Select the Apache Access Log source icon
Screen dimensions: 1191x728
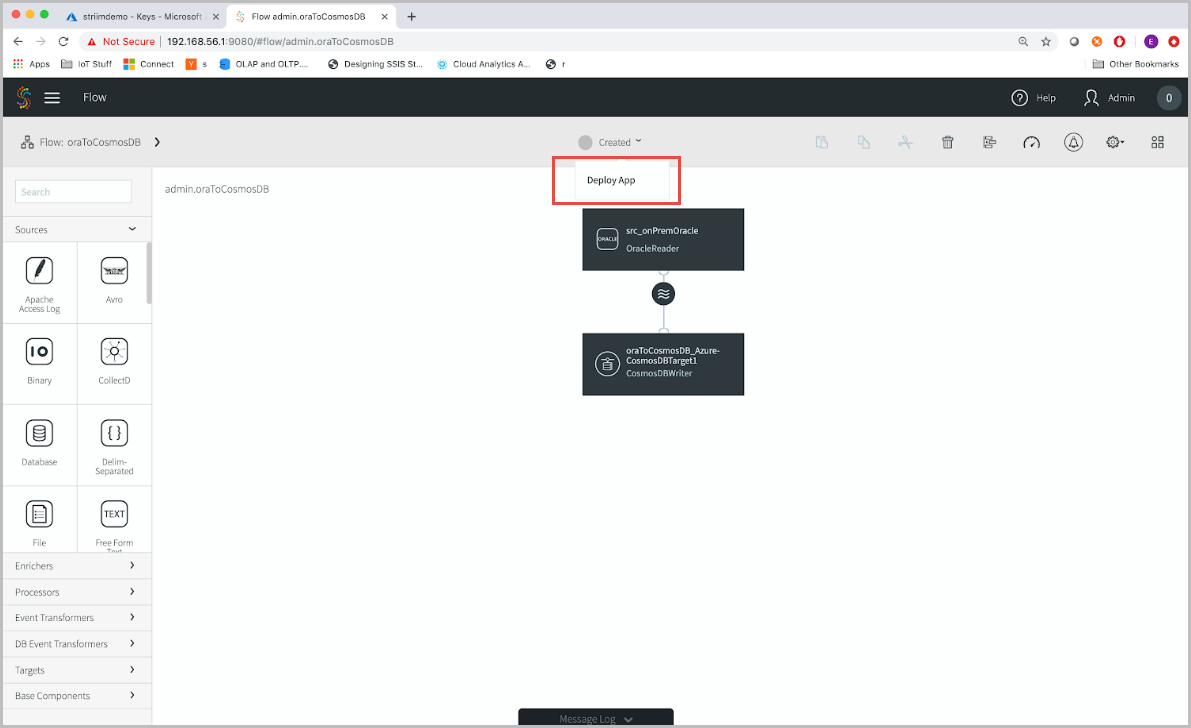point(39,271)
